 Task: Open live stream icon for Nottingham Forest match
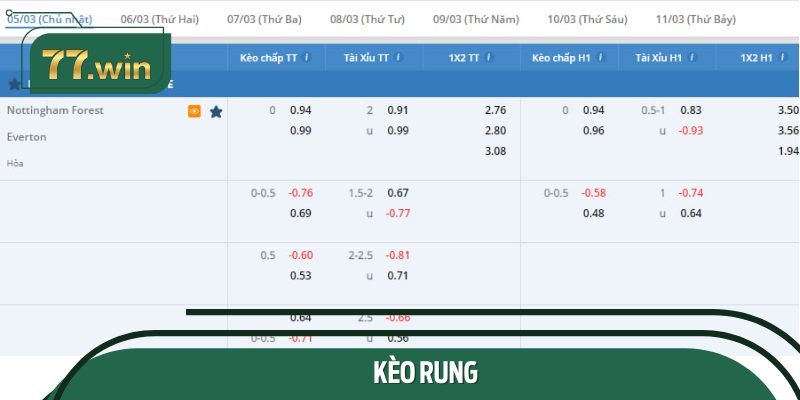(194, 111)
